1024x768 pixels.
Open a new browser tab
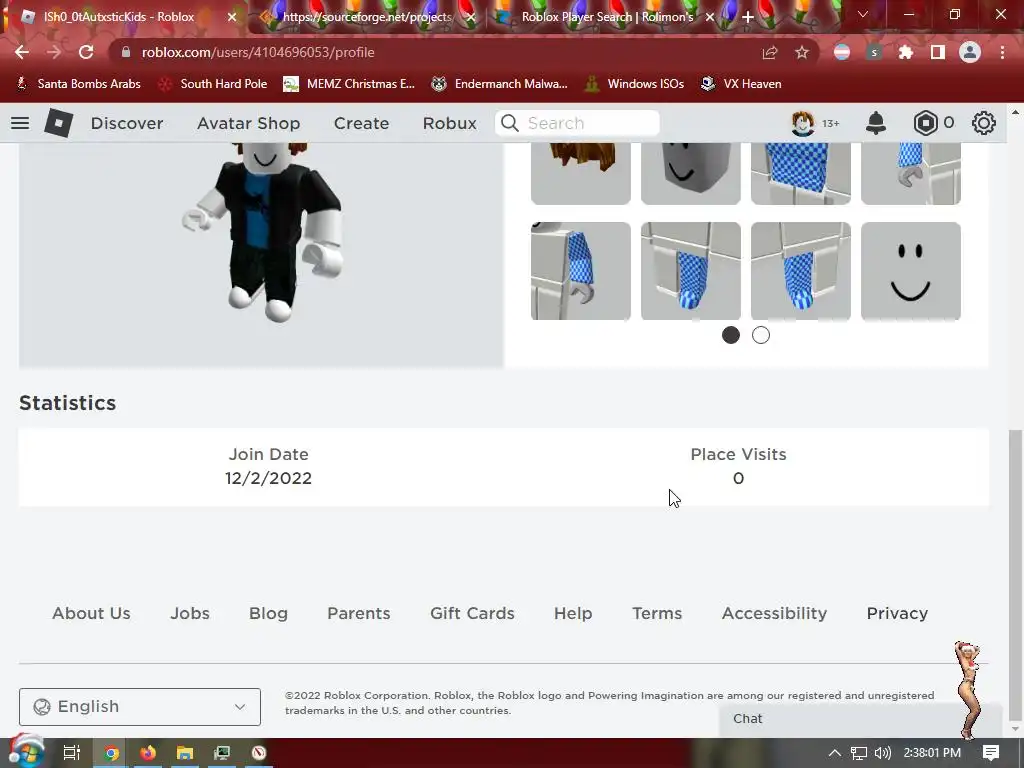[x=748, y=17]
